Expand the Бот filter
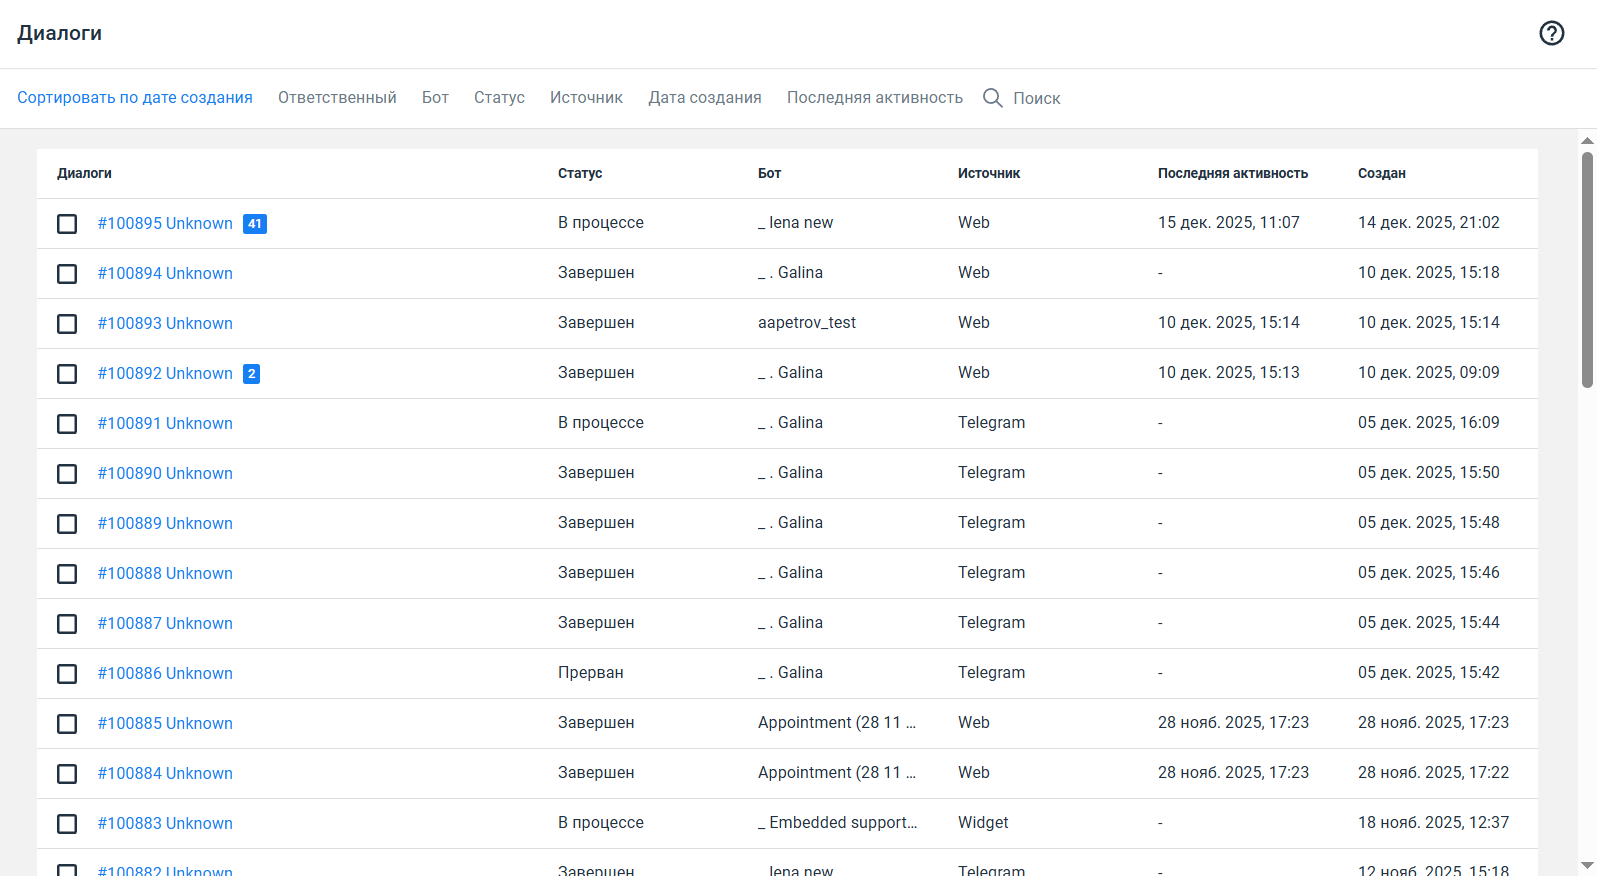This screenshot has height=876, width=1597. pyautogui.click(x=435, y=98)
